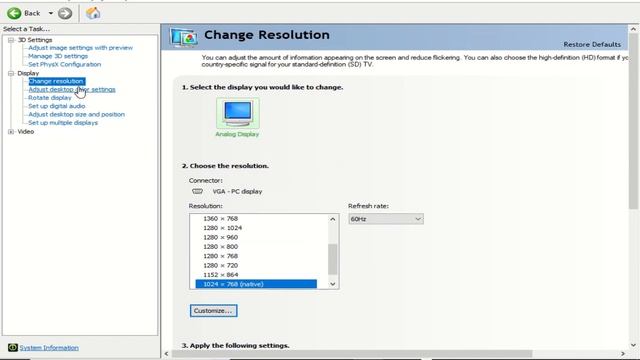The width and height of the screenshot is (640, 360).
Task: Open the System Information link
Action: (49, 348)
